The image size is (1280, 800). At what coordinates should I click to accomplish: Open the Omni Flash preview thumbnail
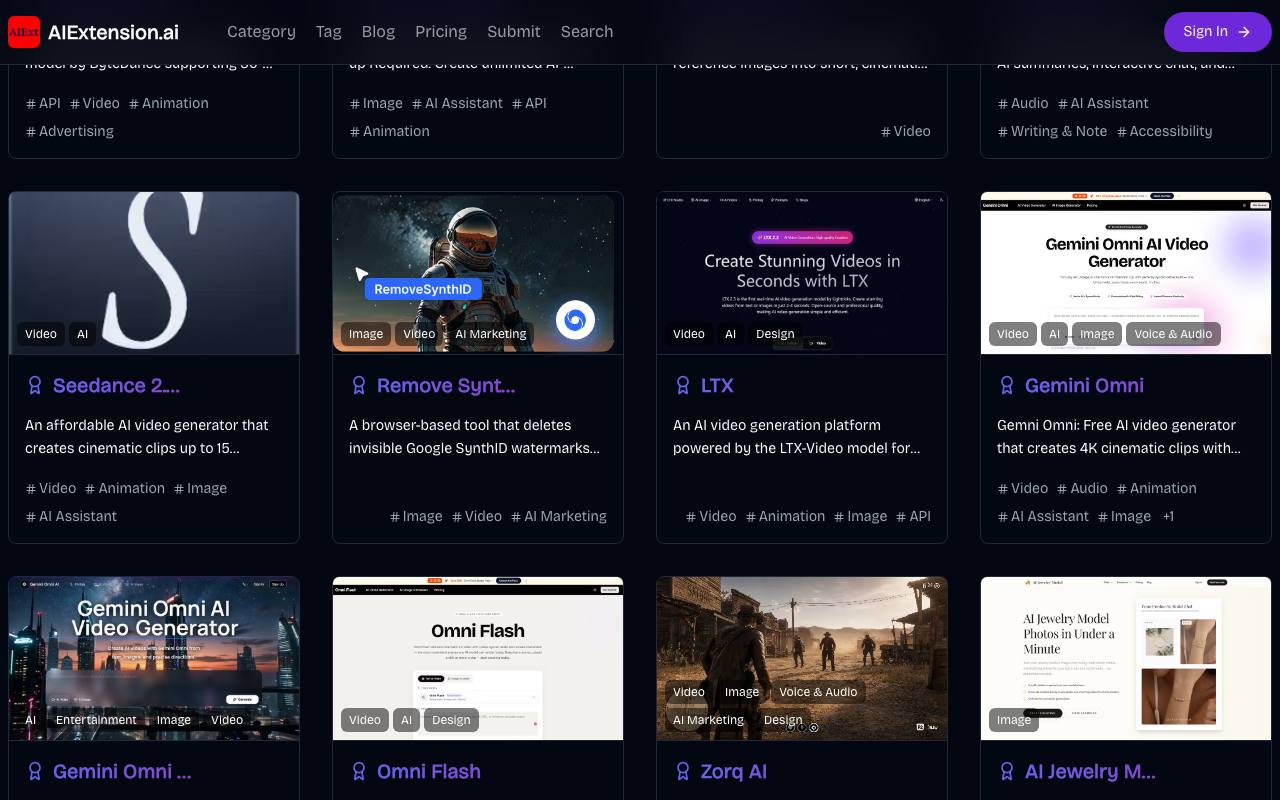click(478, 658)
